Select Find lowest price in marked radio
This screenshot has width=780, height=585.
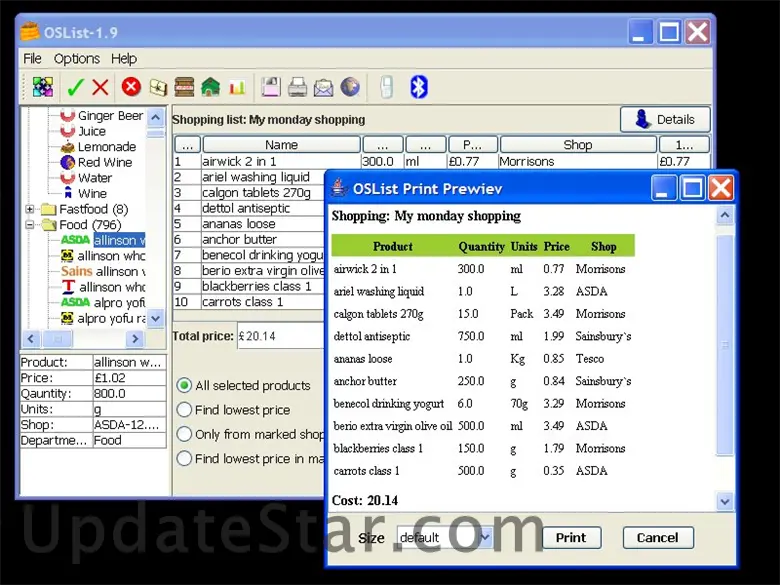(x=184, y=459)
